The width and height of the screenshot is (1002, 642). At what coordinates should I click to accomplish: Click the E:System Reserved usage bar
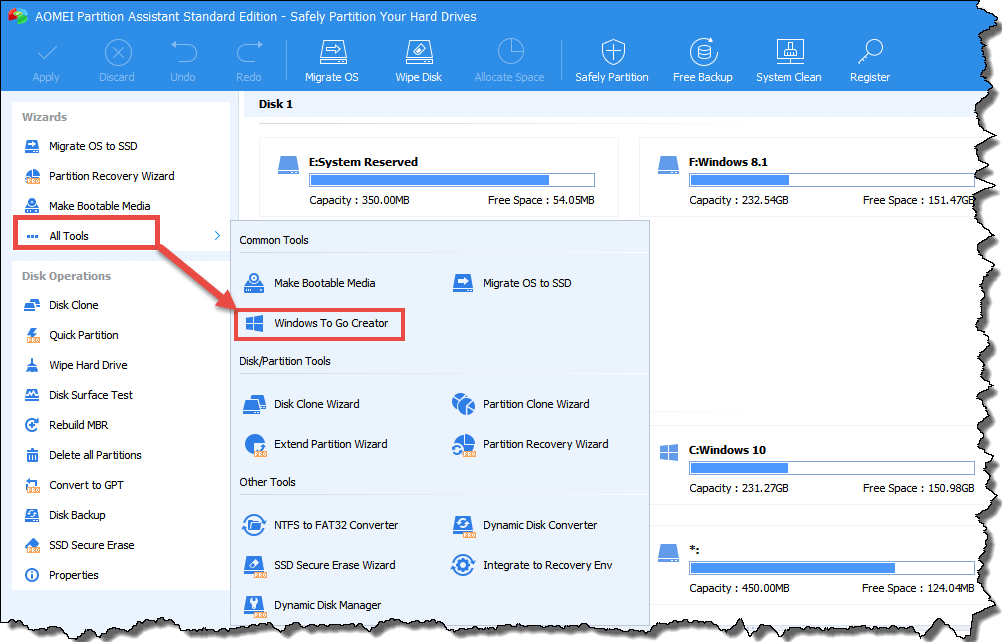coord(452,180)
